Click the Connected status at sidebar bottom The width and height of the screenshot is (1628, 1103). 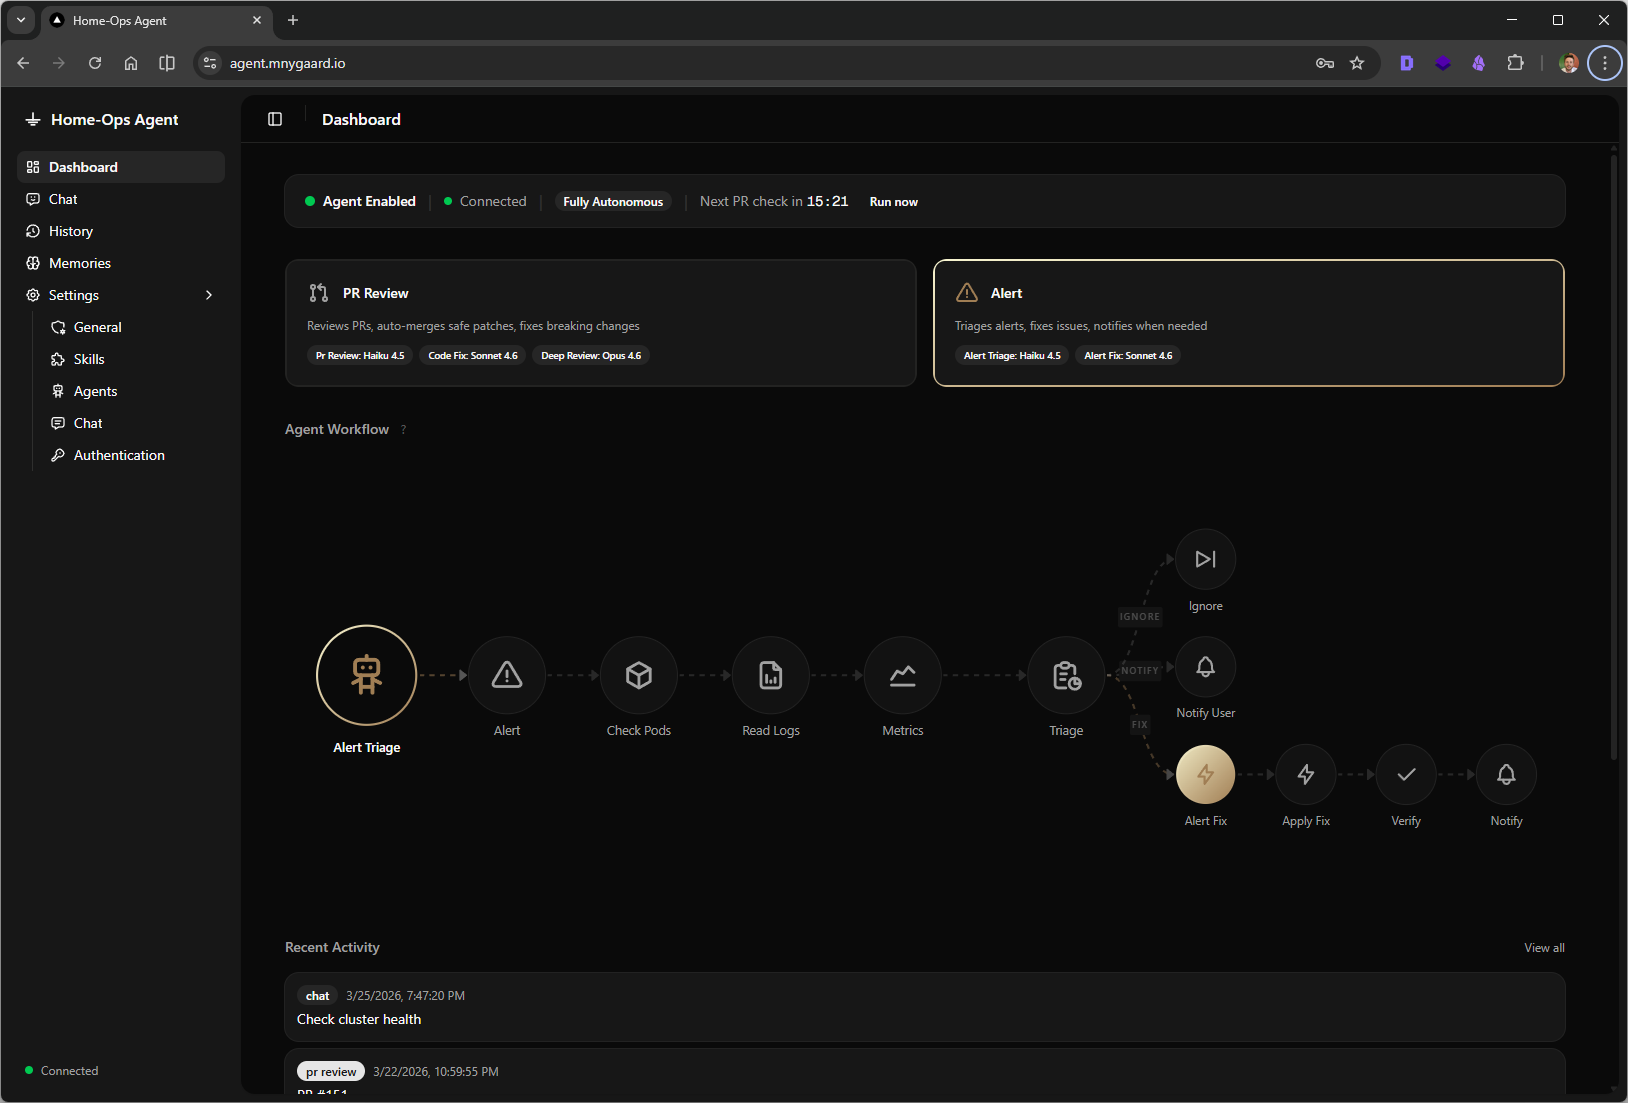pyautogui.click(x=62, y=1070)
